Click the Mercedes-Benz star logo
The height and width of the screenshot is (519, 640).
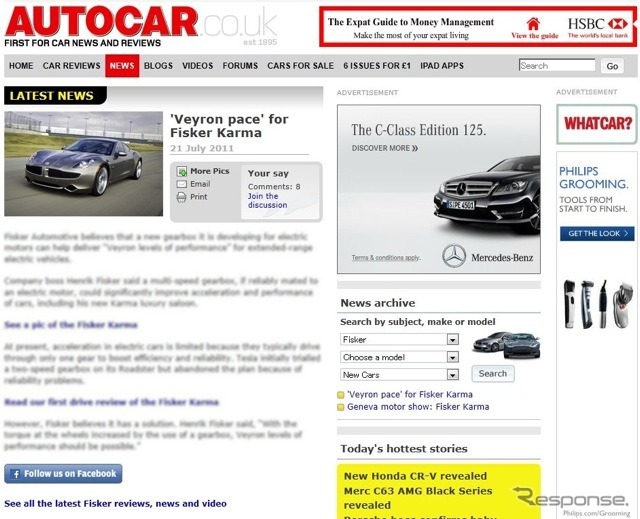(x=454, y=256)
